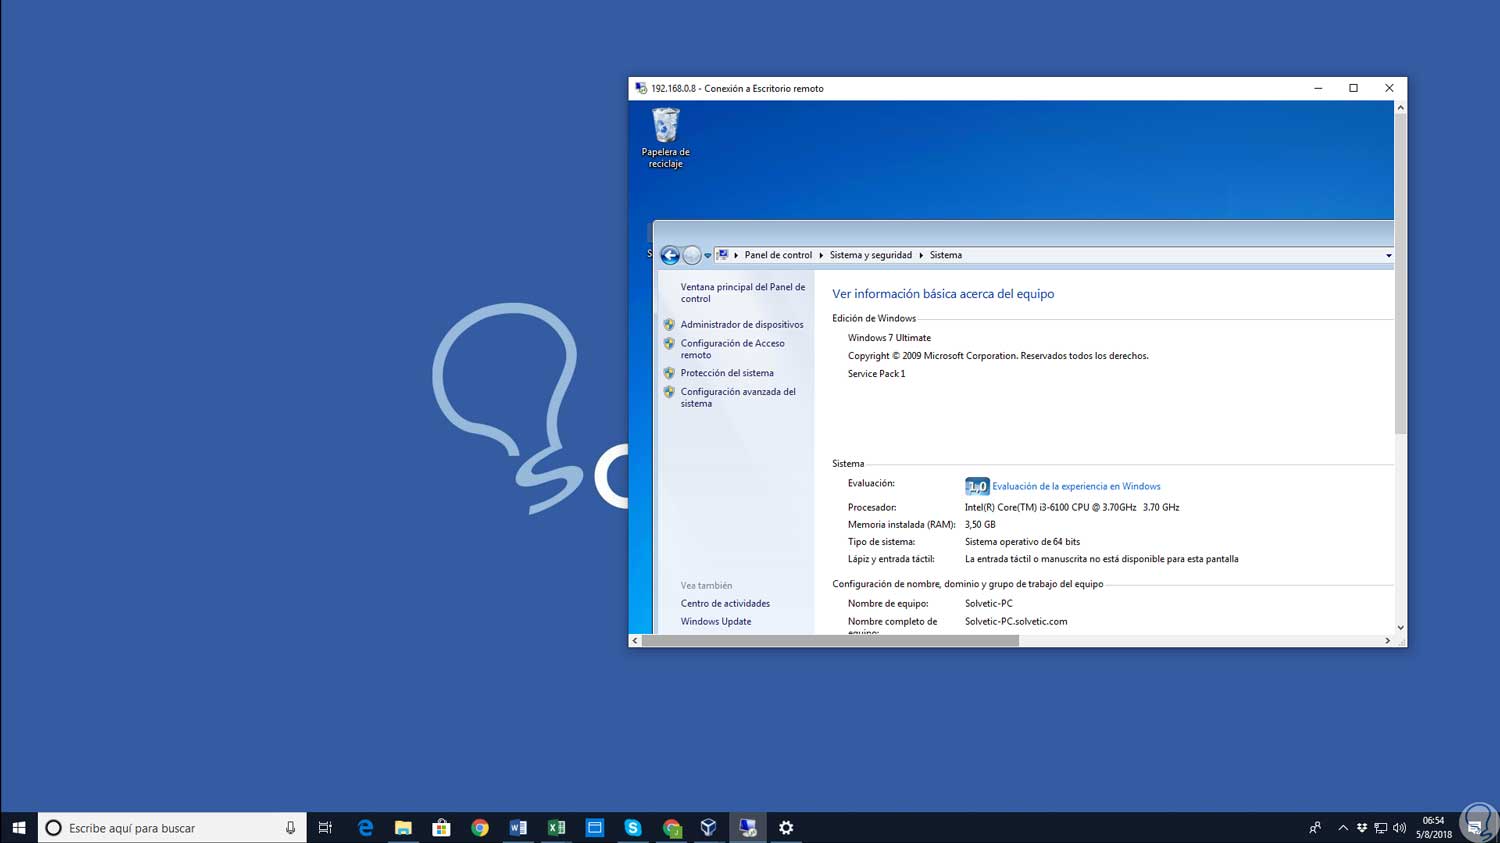
Task: Open the recent pages dropdown arrow
Action: click(707, 256)
